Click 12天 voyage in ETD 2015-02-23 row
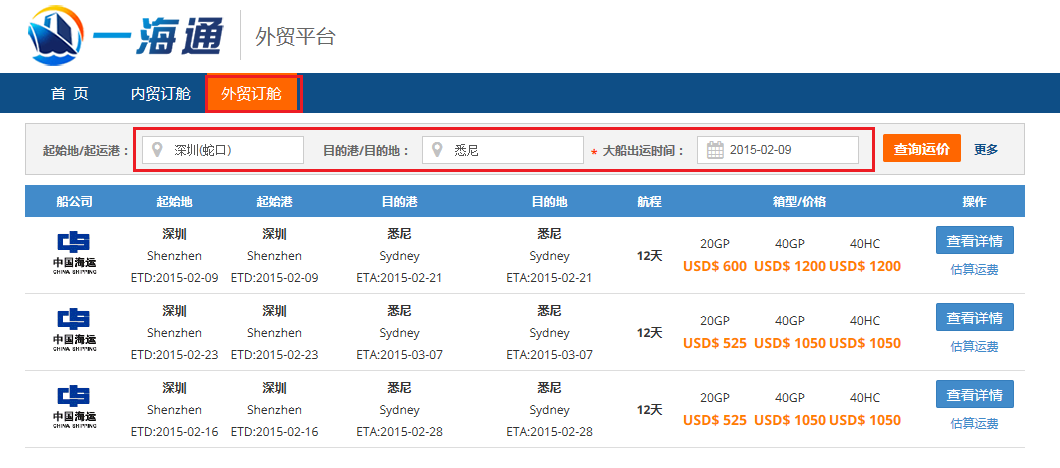 point(649,333)
